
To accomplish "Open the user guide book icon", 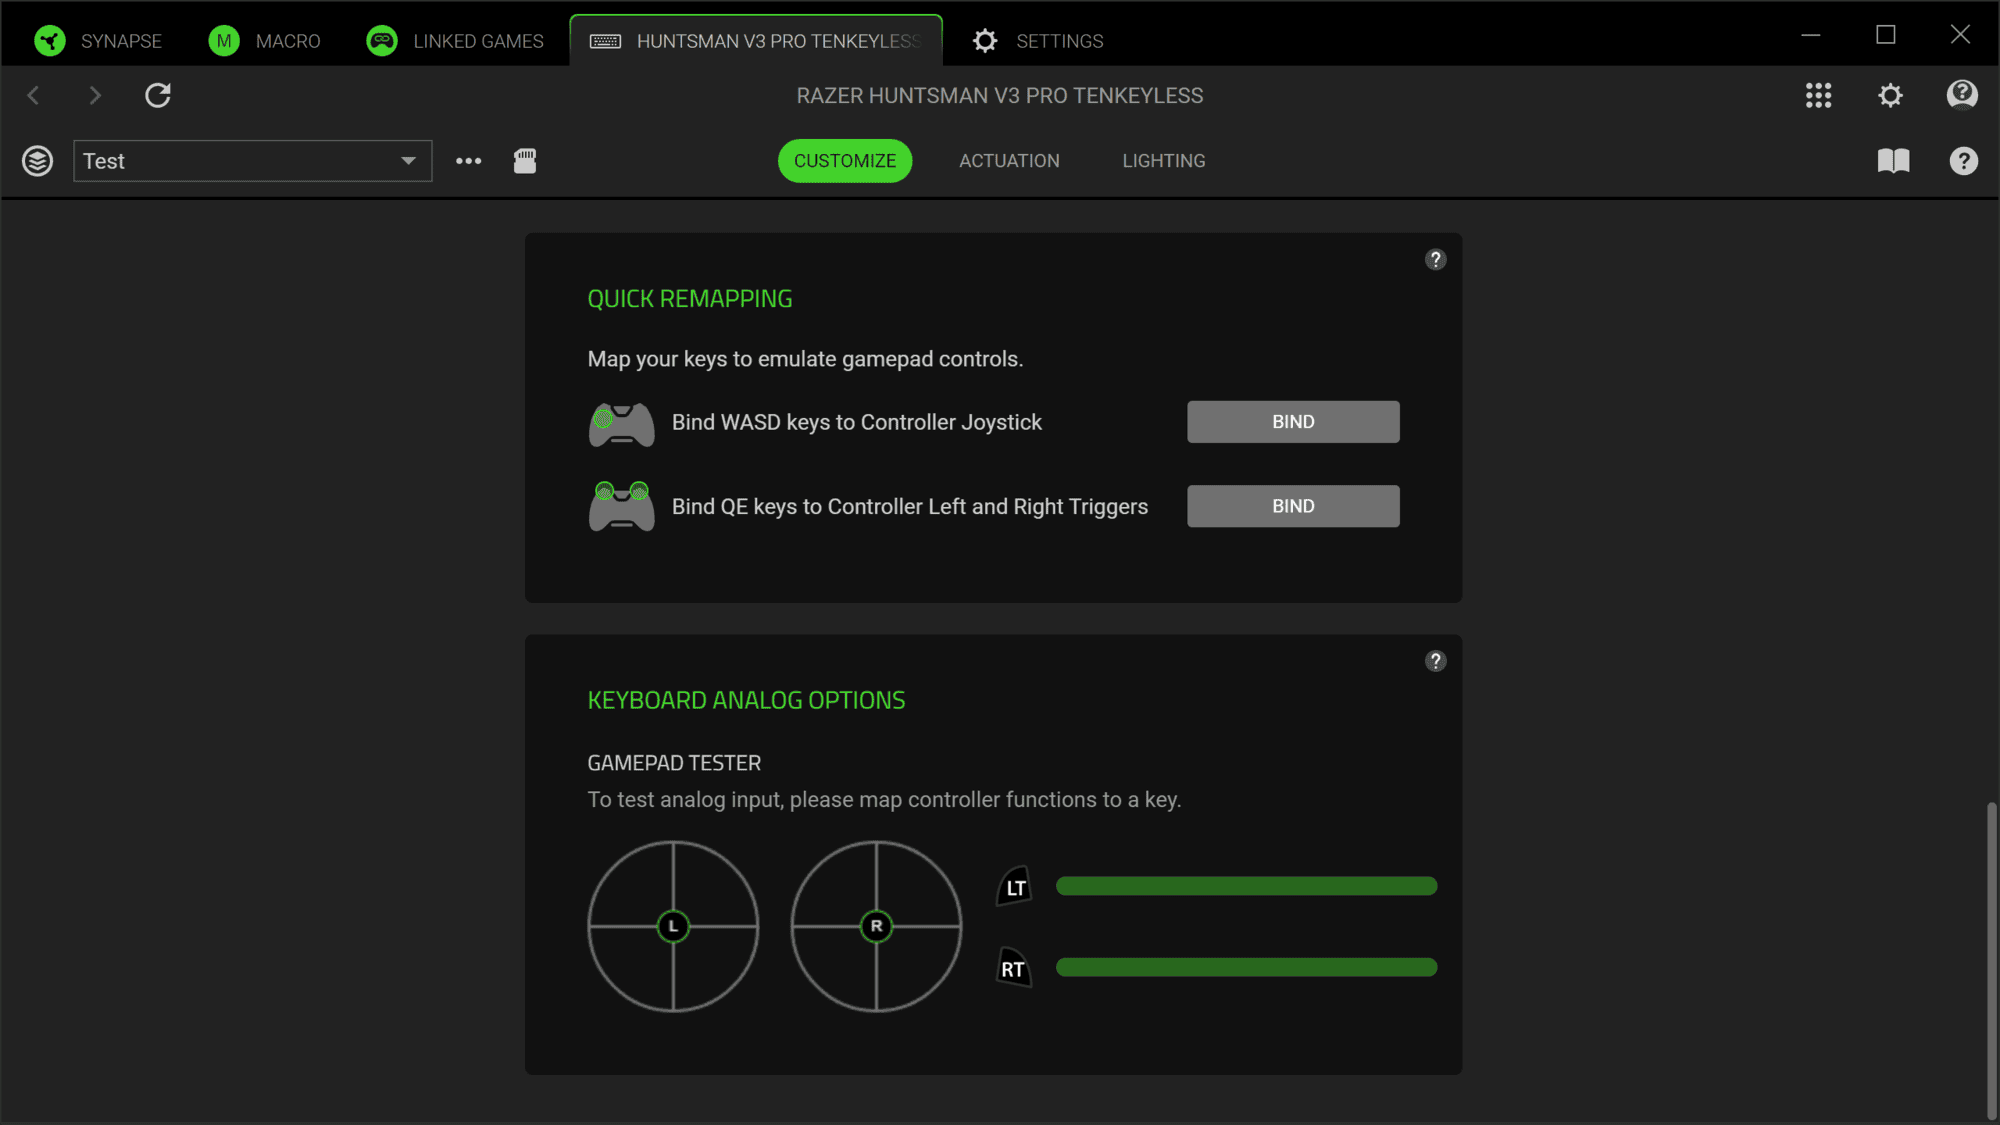I will (1893, 161).
